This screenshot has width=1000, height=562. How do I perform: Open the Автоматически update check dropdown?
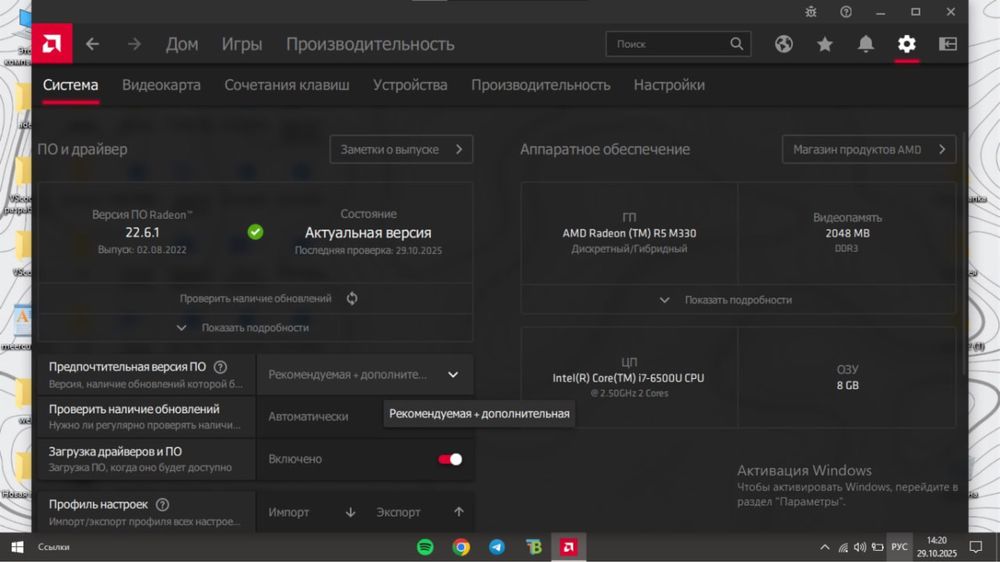tap(365, 417)
